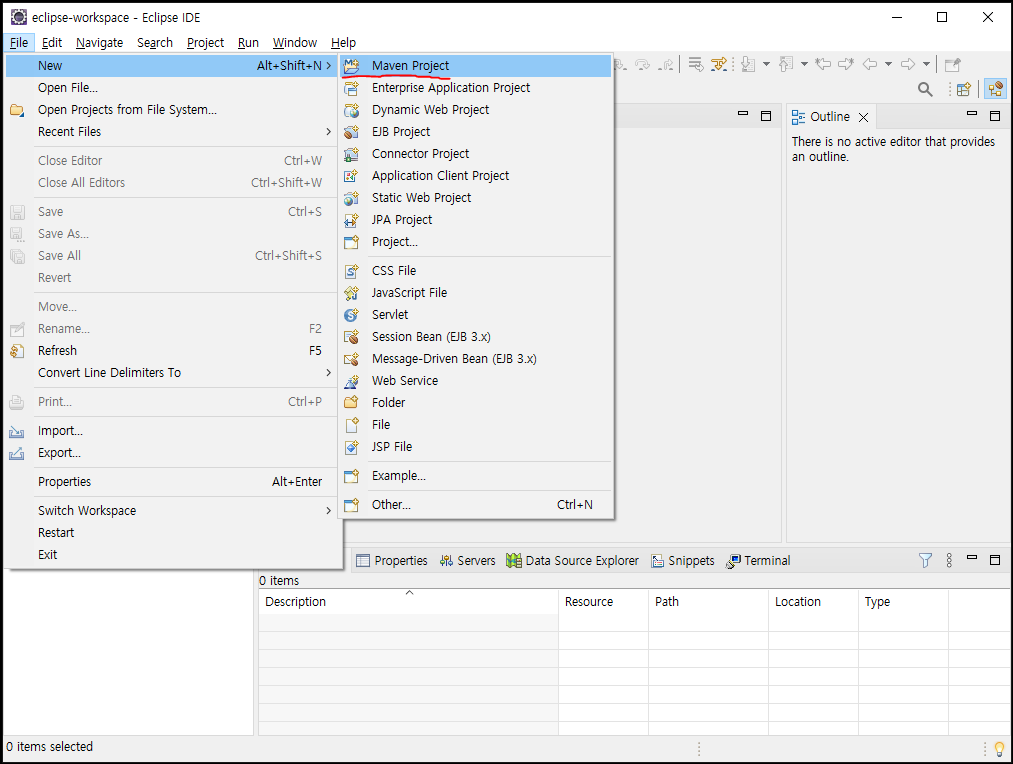Expand Convert Line Delimiters To submenu
This screenshot has width=1013, height=764.
pos(328,373)
